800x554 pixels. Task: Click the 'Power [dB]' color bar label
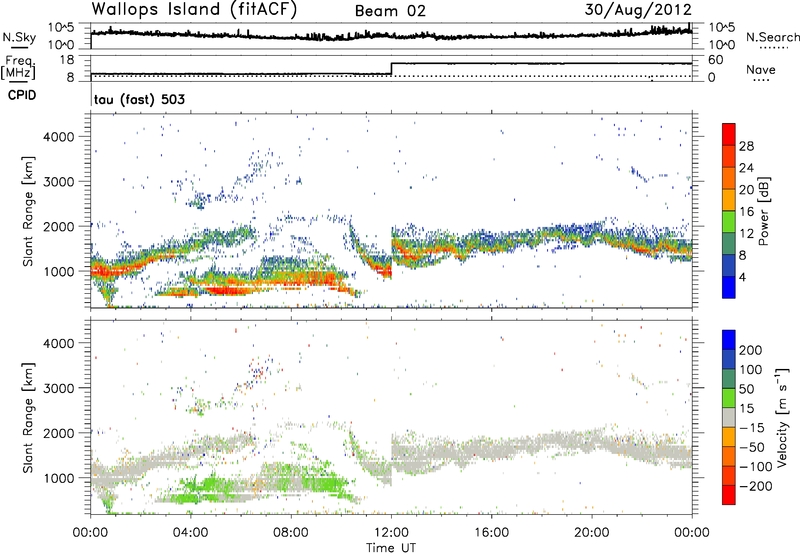pos(764,211)
